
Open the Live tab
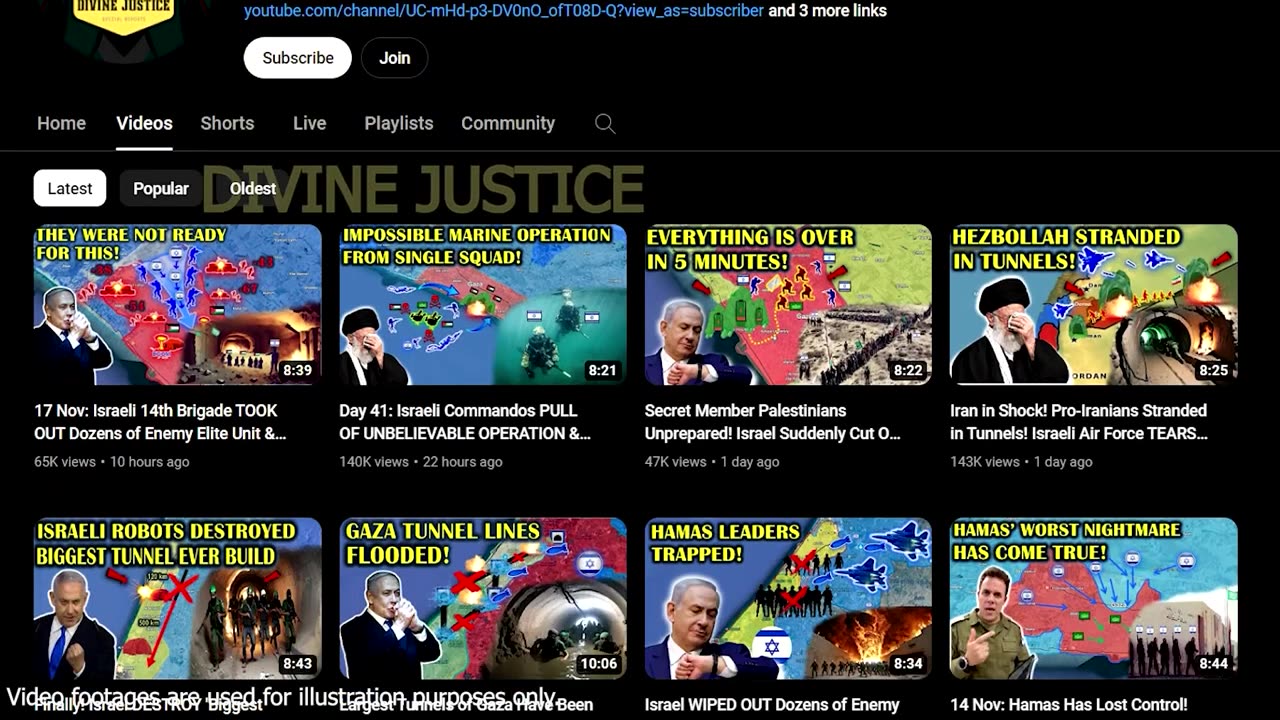pos(309,123)
